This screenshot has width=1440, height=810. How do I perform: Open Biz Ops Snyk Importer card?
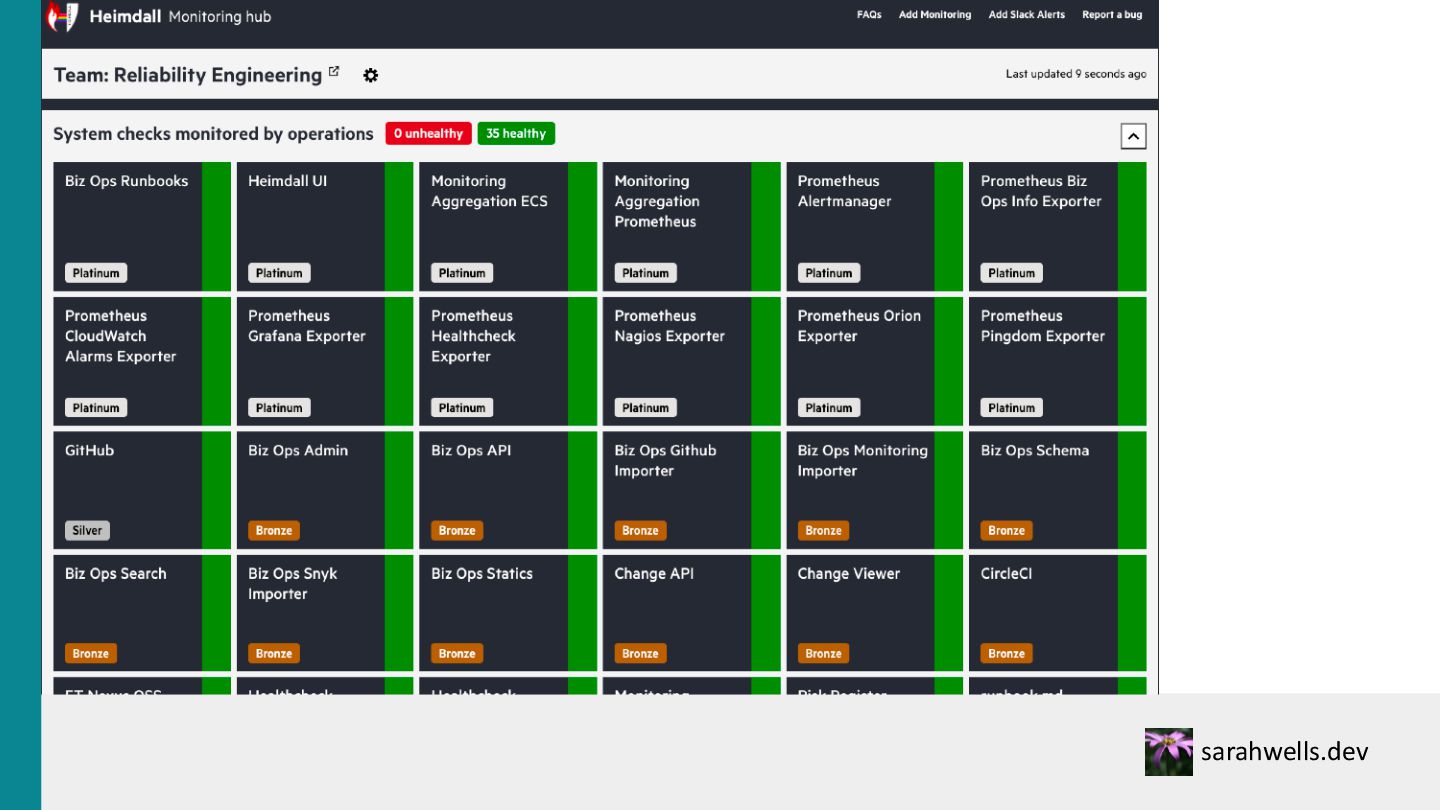click(x=325, y=613)
